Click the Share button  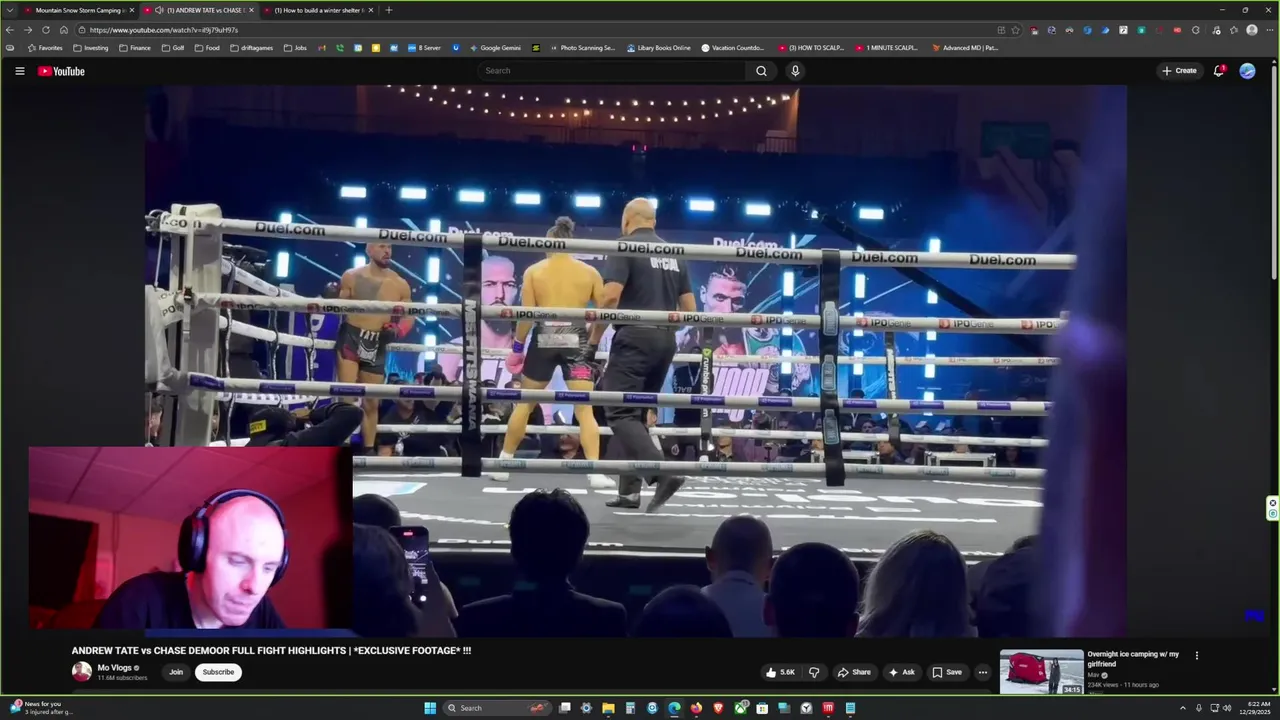click(854, 672)
